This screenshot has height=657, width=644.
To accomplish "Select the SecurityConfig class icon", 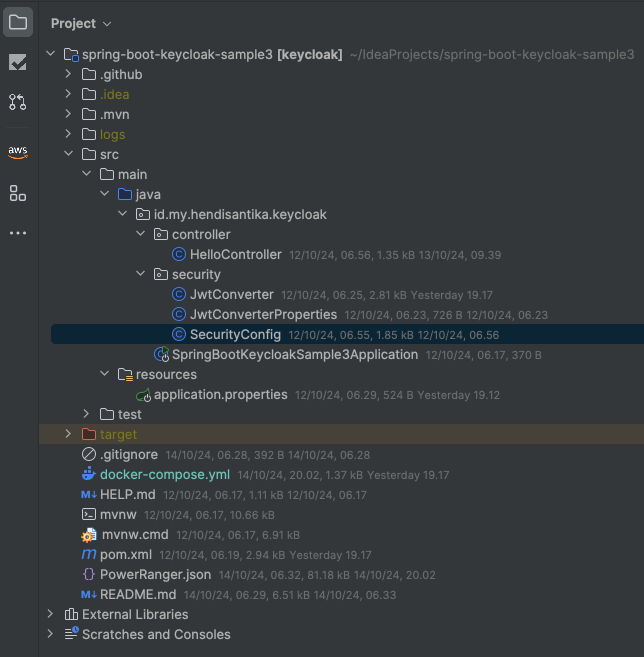I will coord(179,334).
